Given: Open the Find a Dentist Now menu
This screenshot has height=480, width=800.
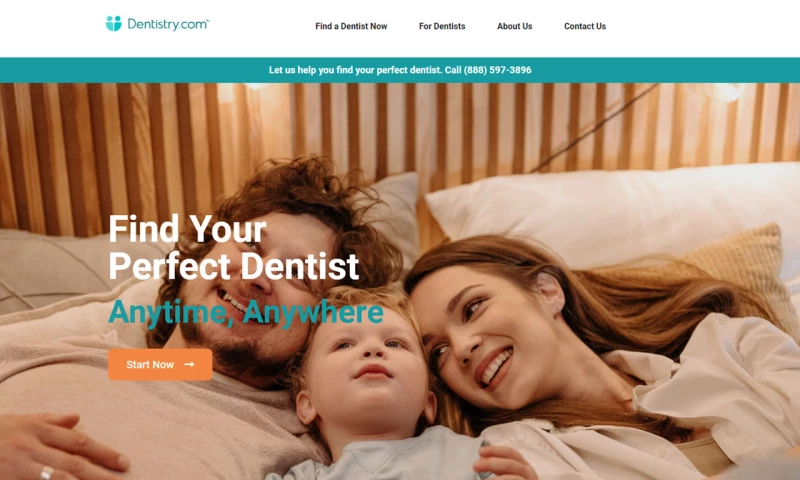Looking at the screenshot, I should point(351,26).
